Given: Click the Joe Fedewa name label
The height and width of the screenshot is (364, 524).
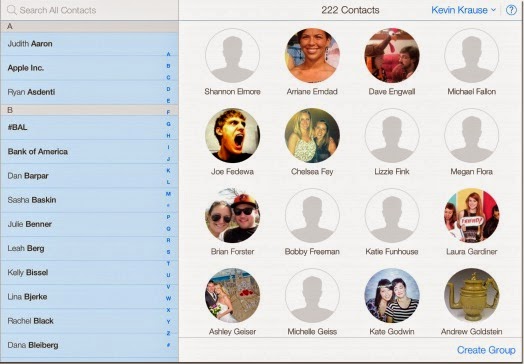Looking at the screenshot, I should (233, 172).
